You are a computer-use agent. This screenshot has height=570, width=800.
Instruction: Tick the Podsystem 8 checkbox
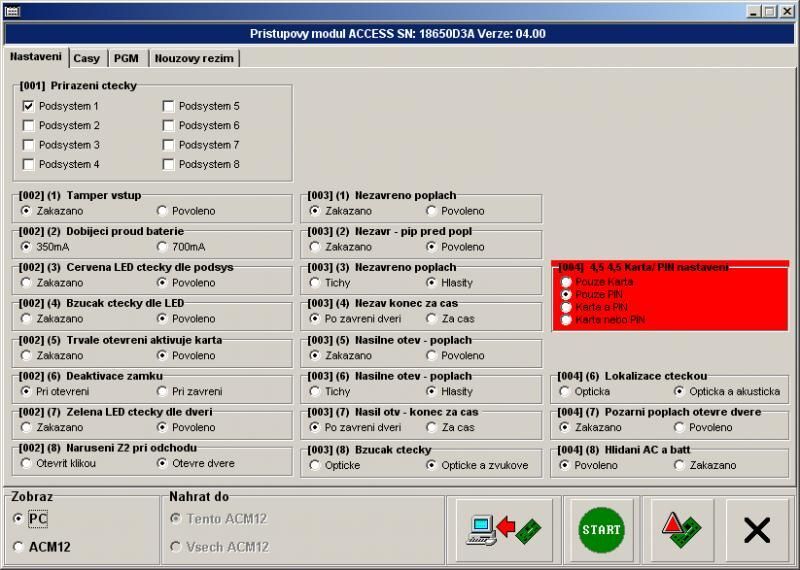coord(169,164)
